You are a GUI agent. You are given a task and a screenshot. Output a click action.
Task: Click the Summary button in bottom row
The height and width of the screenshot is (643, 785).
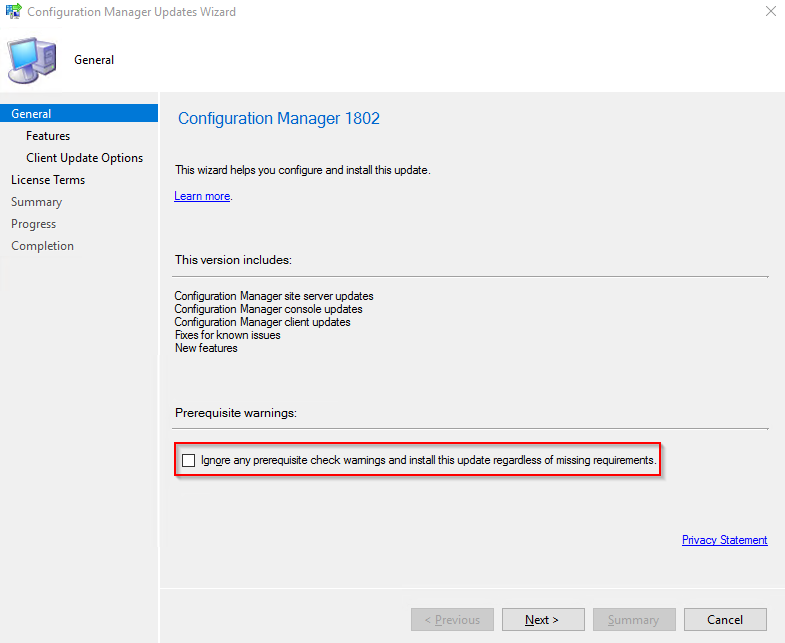coord(634,619)
